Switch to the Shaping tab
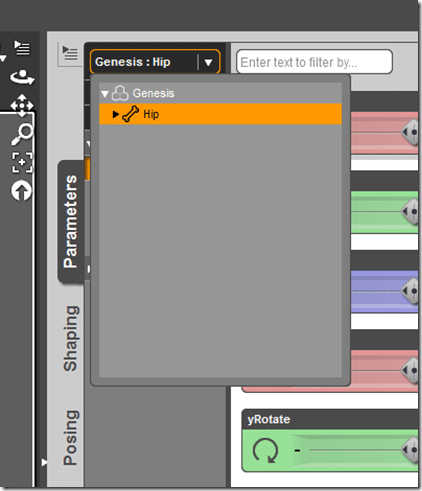 (x=71, y=338)
